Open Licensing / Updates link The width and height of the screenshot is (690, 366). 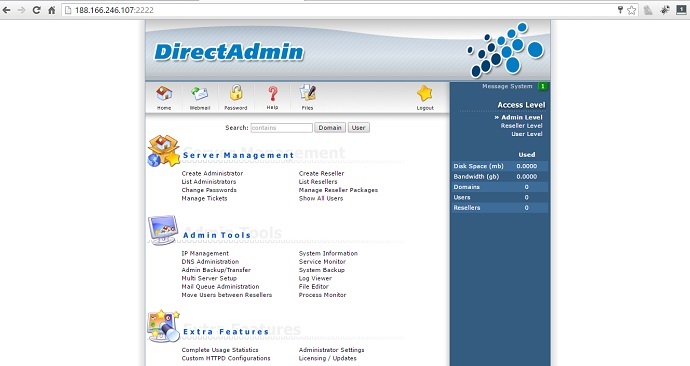click(327, 359)
